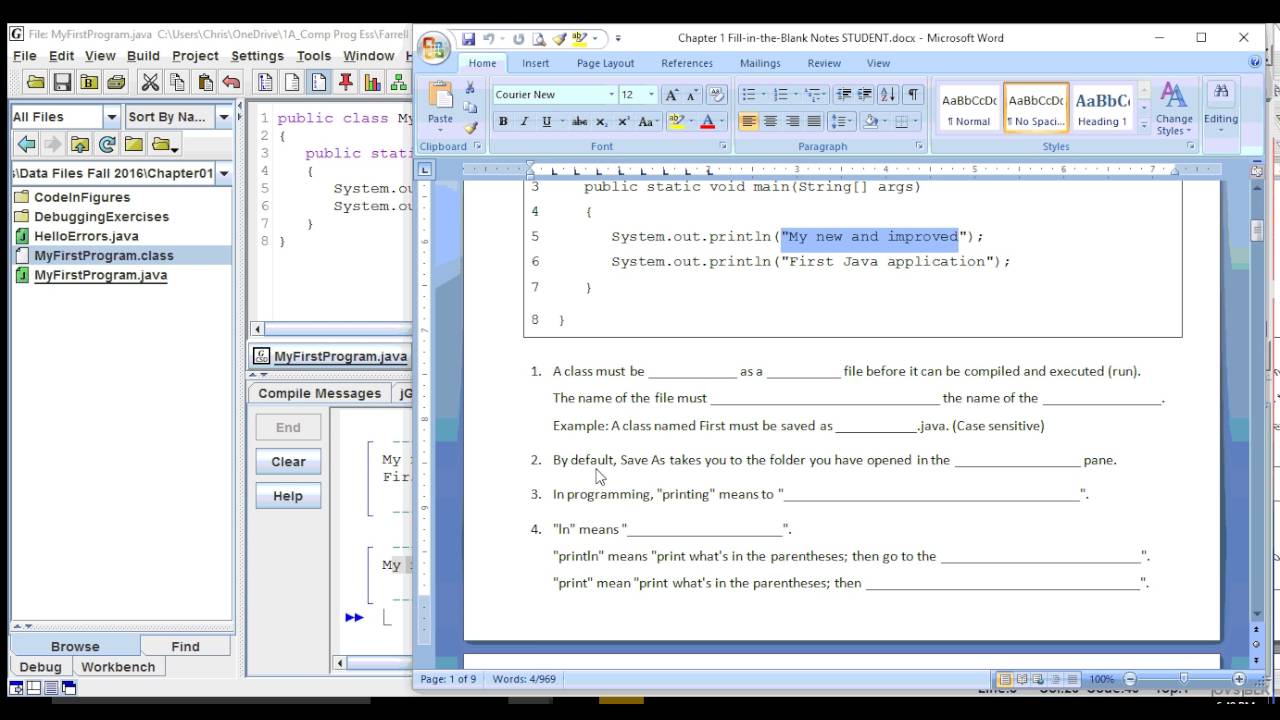Click the bar chart icon in jGRASP toolbar
The width and height of the screenshot is (1280, 720).
373,83
